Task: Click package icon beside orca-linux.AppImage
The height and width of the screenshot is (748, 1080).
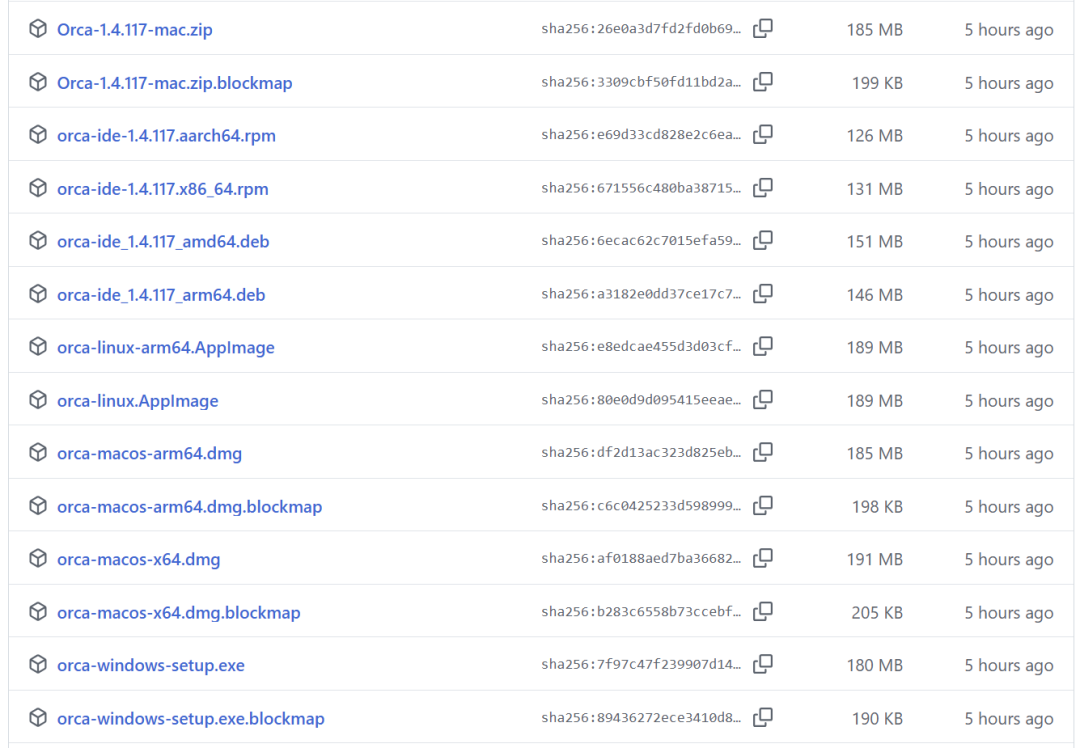Action: pyautogui.click(x=38, y=399)
